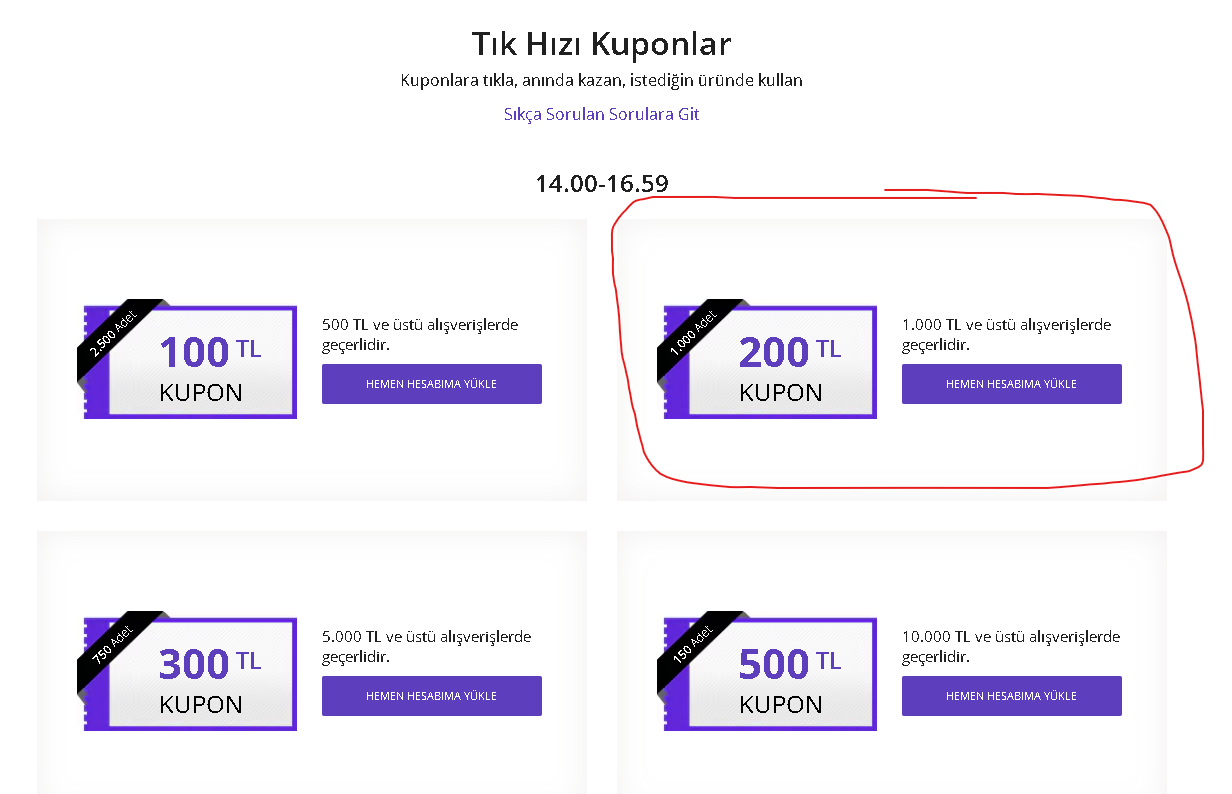Click the "1.000 Adet" black ribbon
The height and width of the screenshot is (794, 1232).
[x=694, y=333]
